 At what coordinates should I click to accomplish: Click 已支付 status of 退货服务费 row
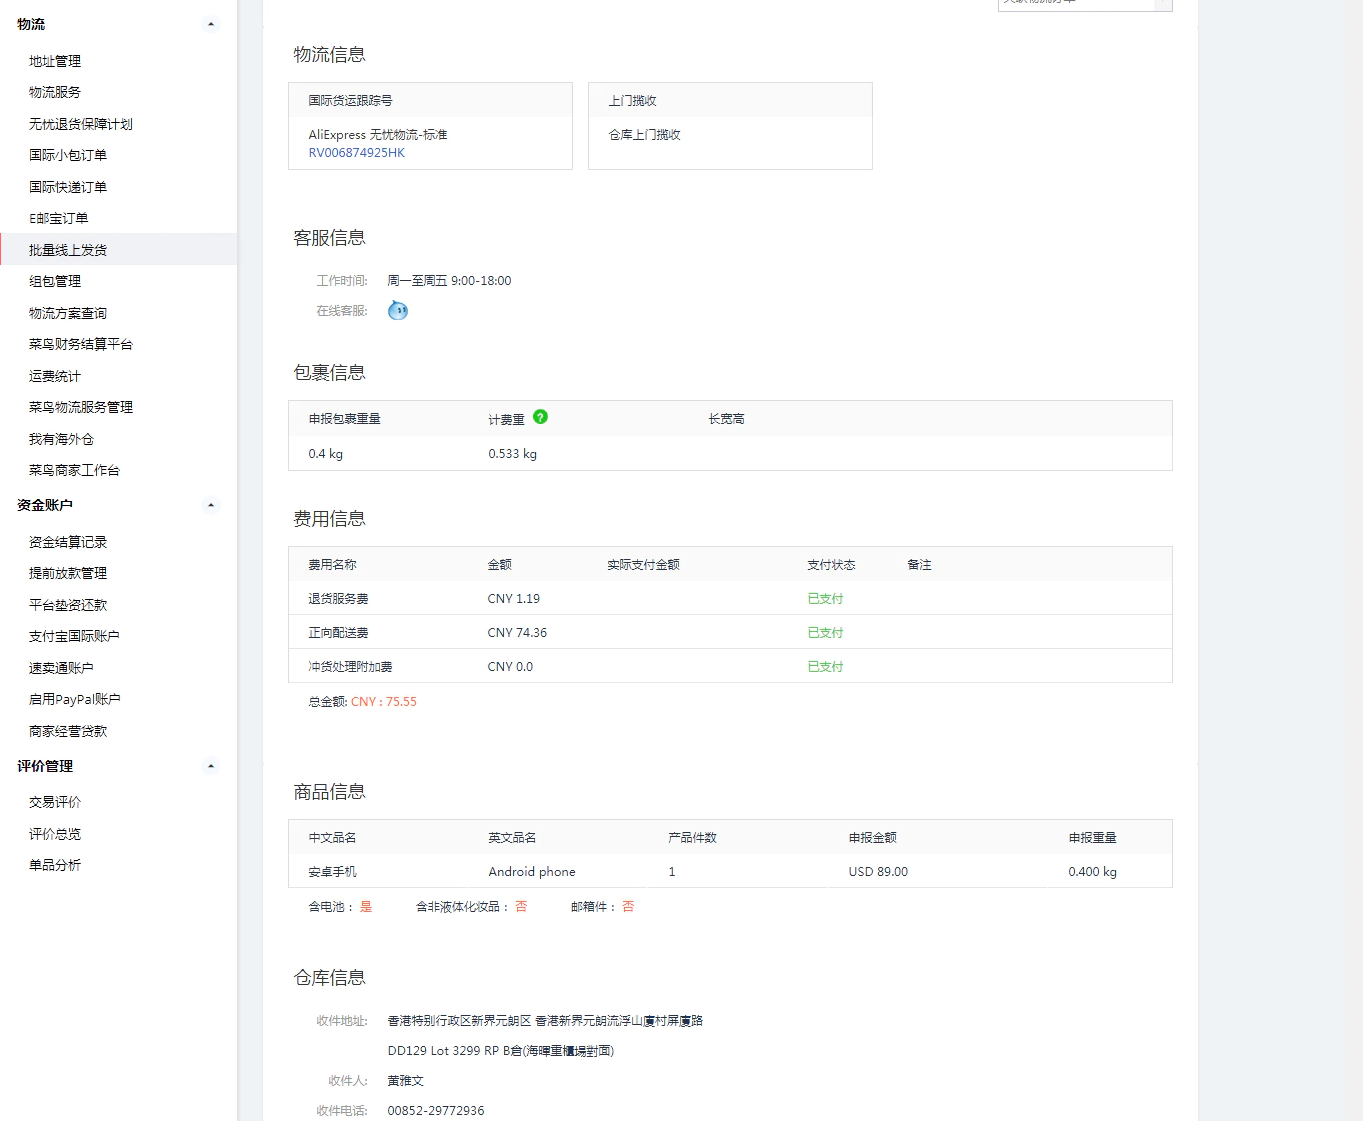click(x=825, y=599)
